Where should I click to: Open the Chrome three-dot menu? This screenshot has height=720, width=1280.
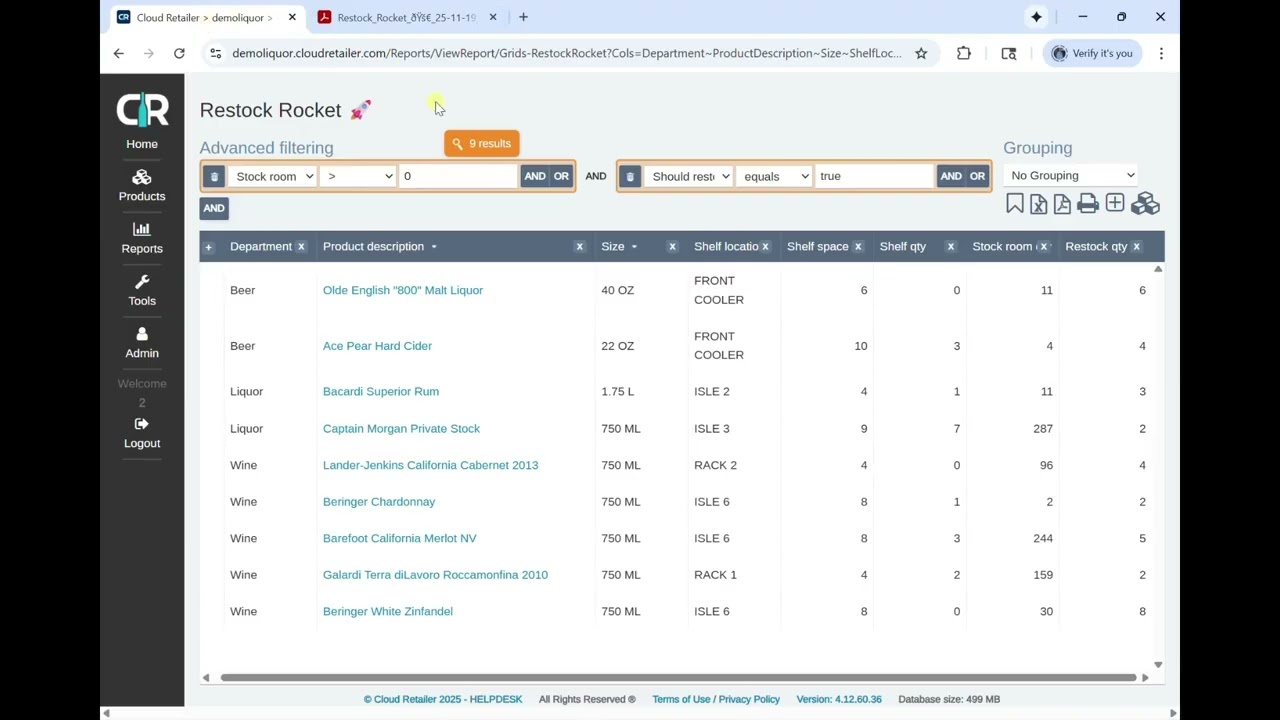[x=1161, y=53]
